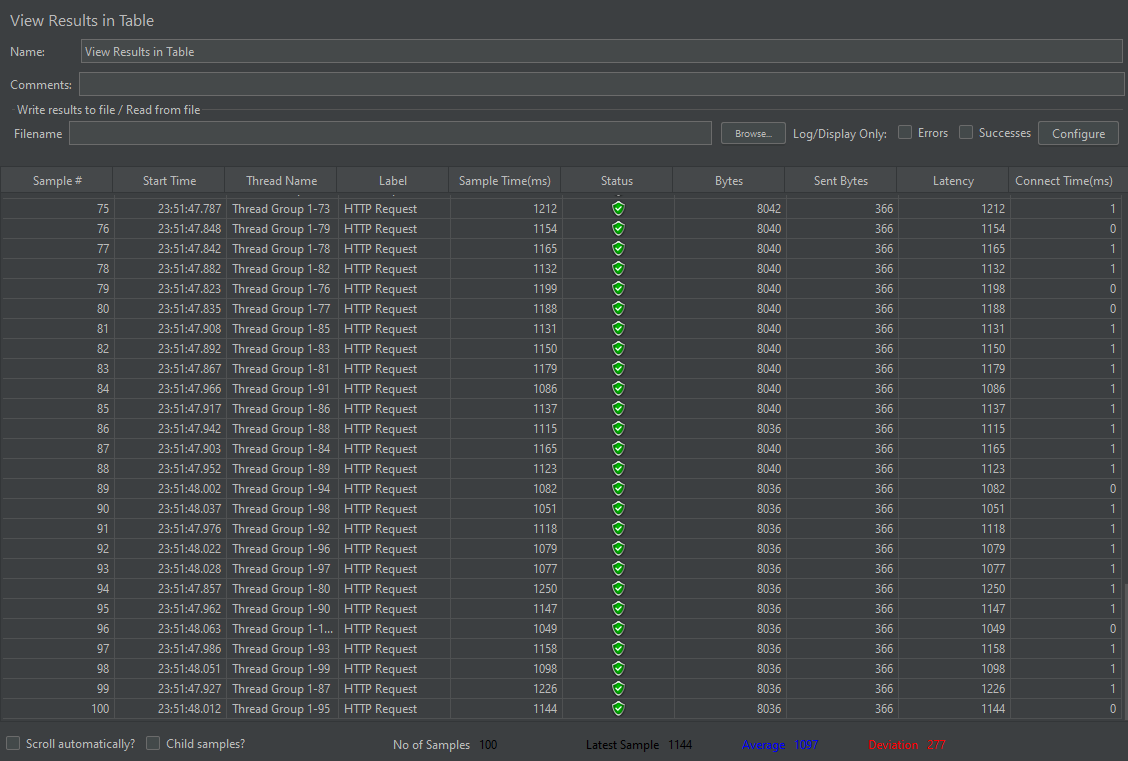Viewport: 1128px width, 761px height.
Task: Click the success icon for sample 94
Action: coord(617,588)
